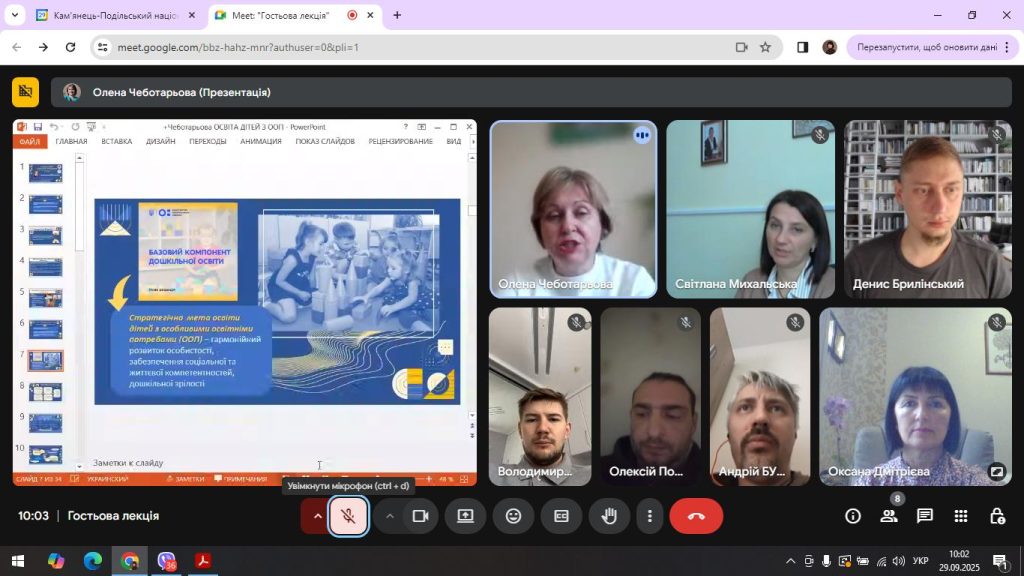
Task: Expand video settings chevron beside camera
Action: (x=390, y=516)
